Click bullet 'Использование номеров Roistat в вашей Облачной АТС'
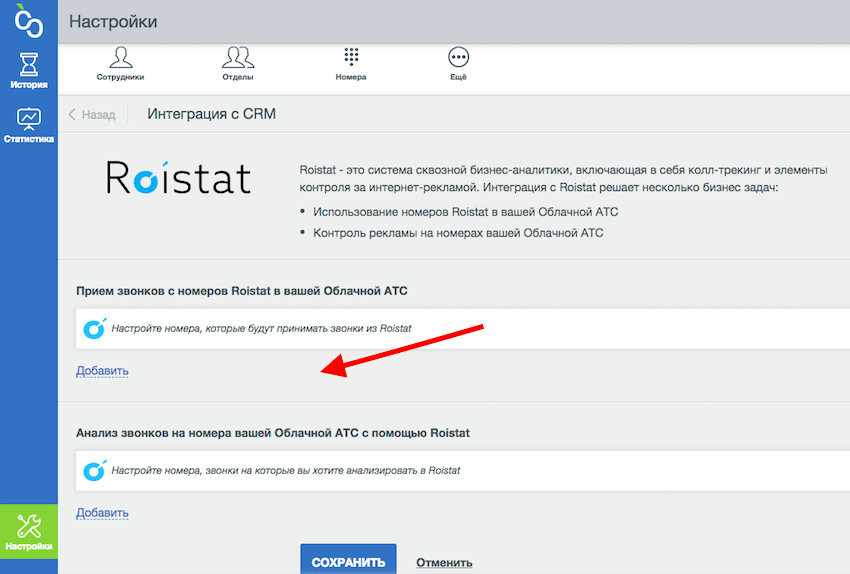Viewport: 850px width, 574px height. click(465, 212)
